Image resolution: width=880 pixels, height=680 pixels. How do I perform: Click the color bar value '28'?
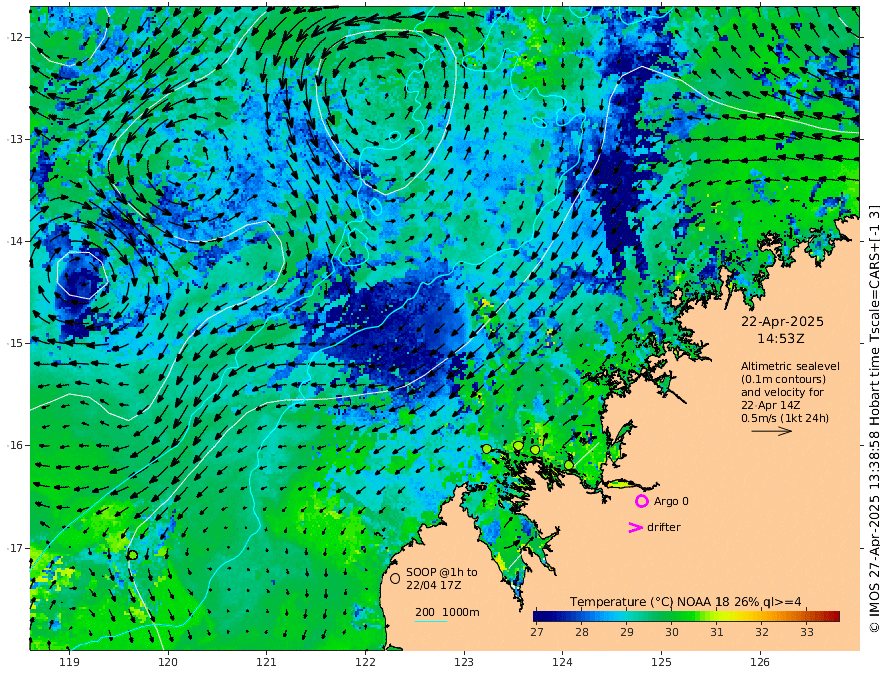point(582,632)
